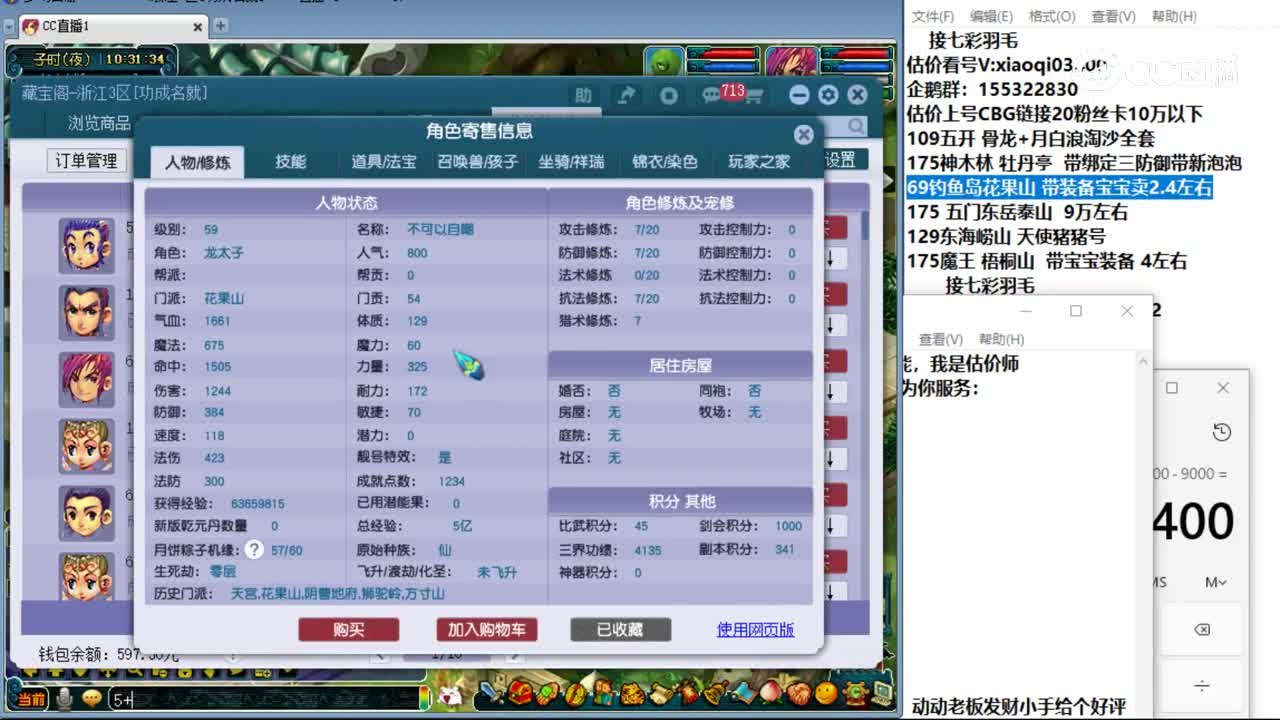Close the 角色寄售信息 dialog
Image resolution: width=1280 pixels, height=720 pixels.
click(x=804, y=134)
